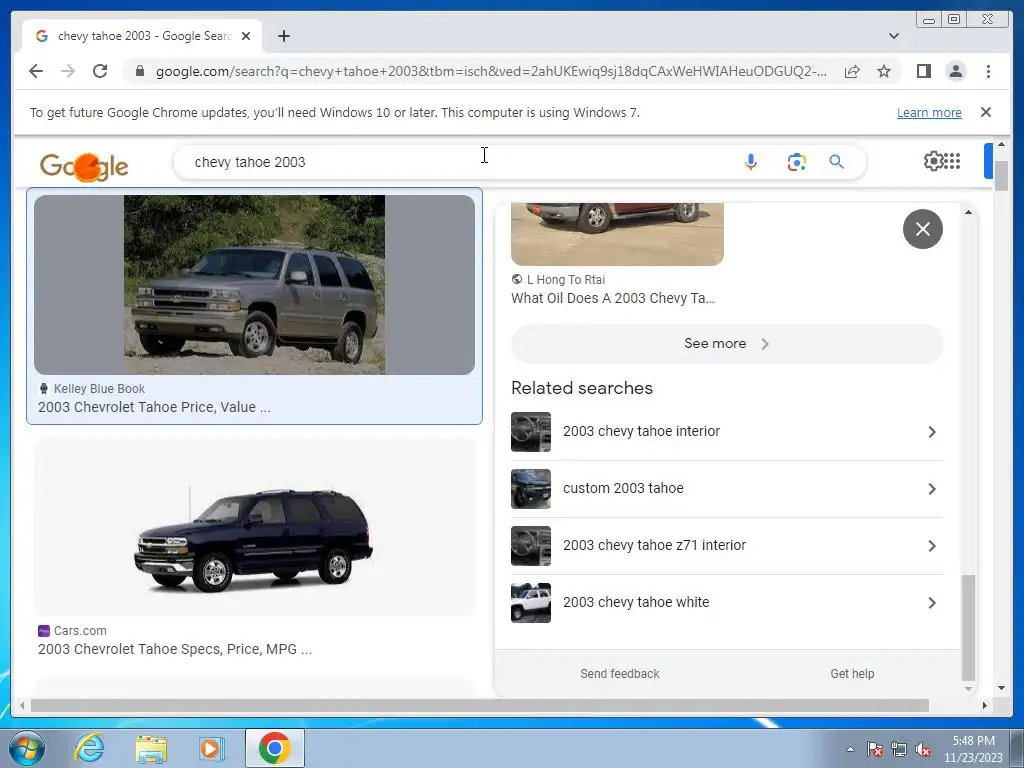Close the image preview panel
This screenshot has width=1024, height=768.
922,229
